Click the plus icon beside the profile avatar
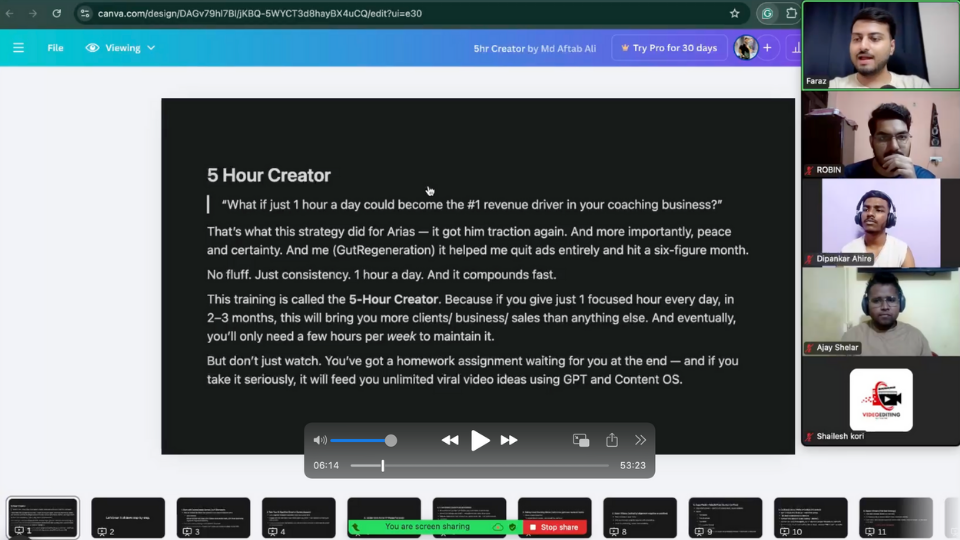The width and height of the screenshot is (960, 540). (x=768, y=48)
